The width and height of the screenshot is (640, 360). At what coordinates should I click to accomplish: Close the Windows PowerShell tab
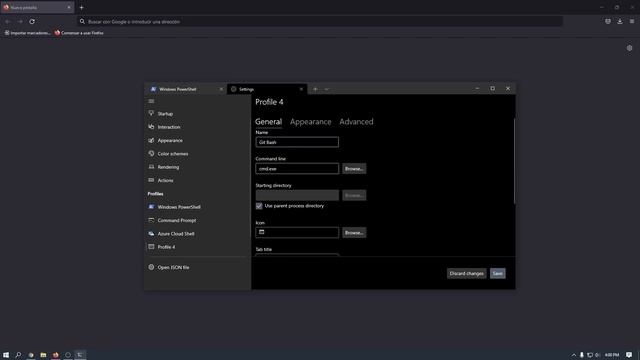[x=221, y=89]
